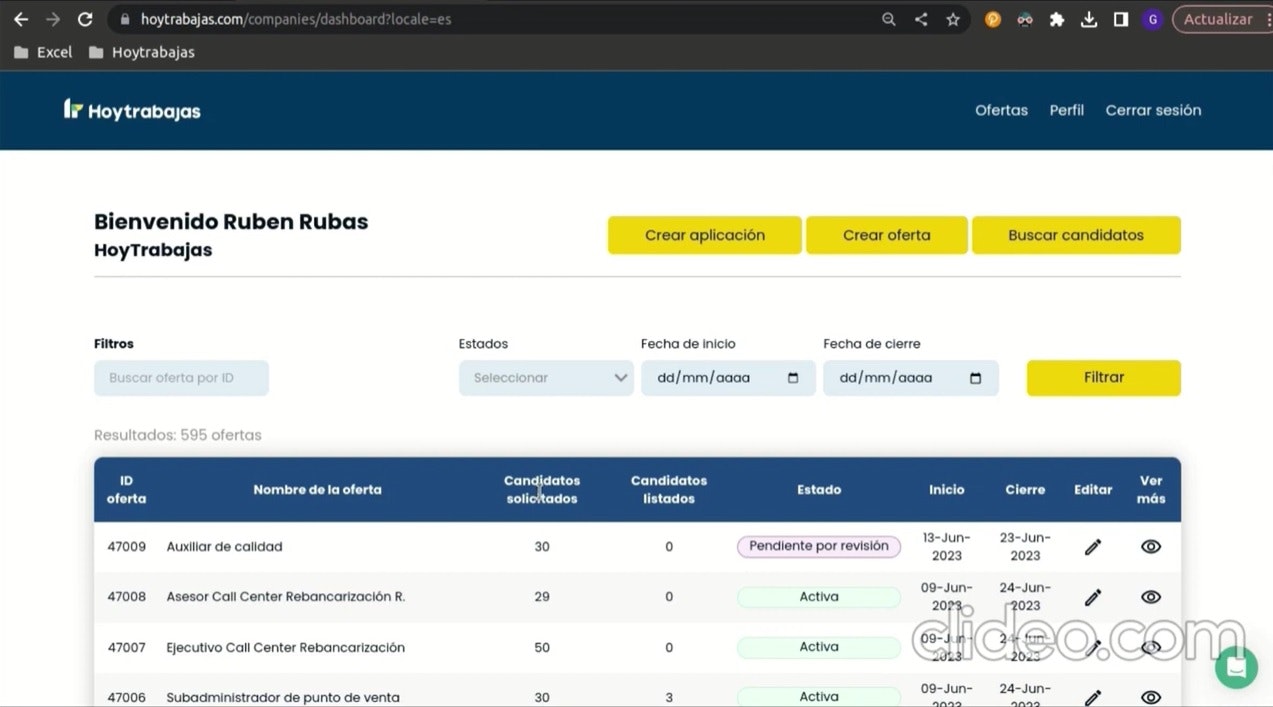
Task: View details of offer 47009 via eye icon
Action: 1151,547
